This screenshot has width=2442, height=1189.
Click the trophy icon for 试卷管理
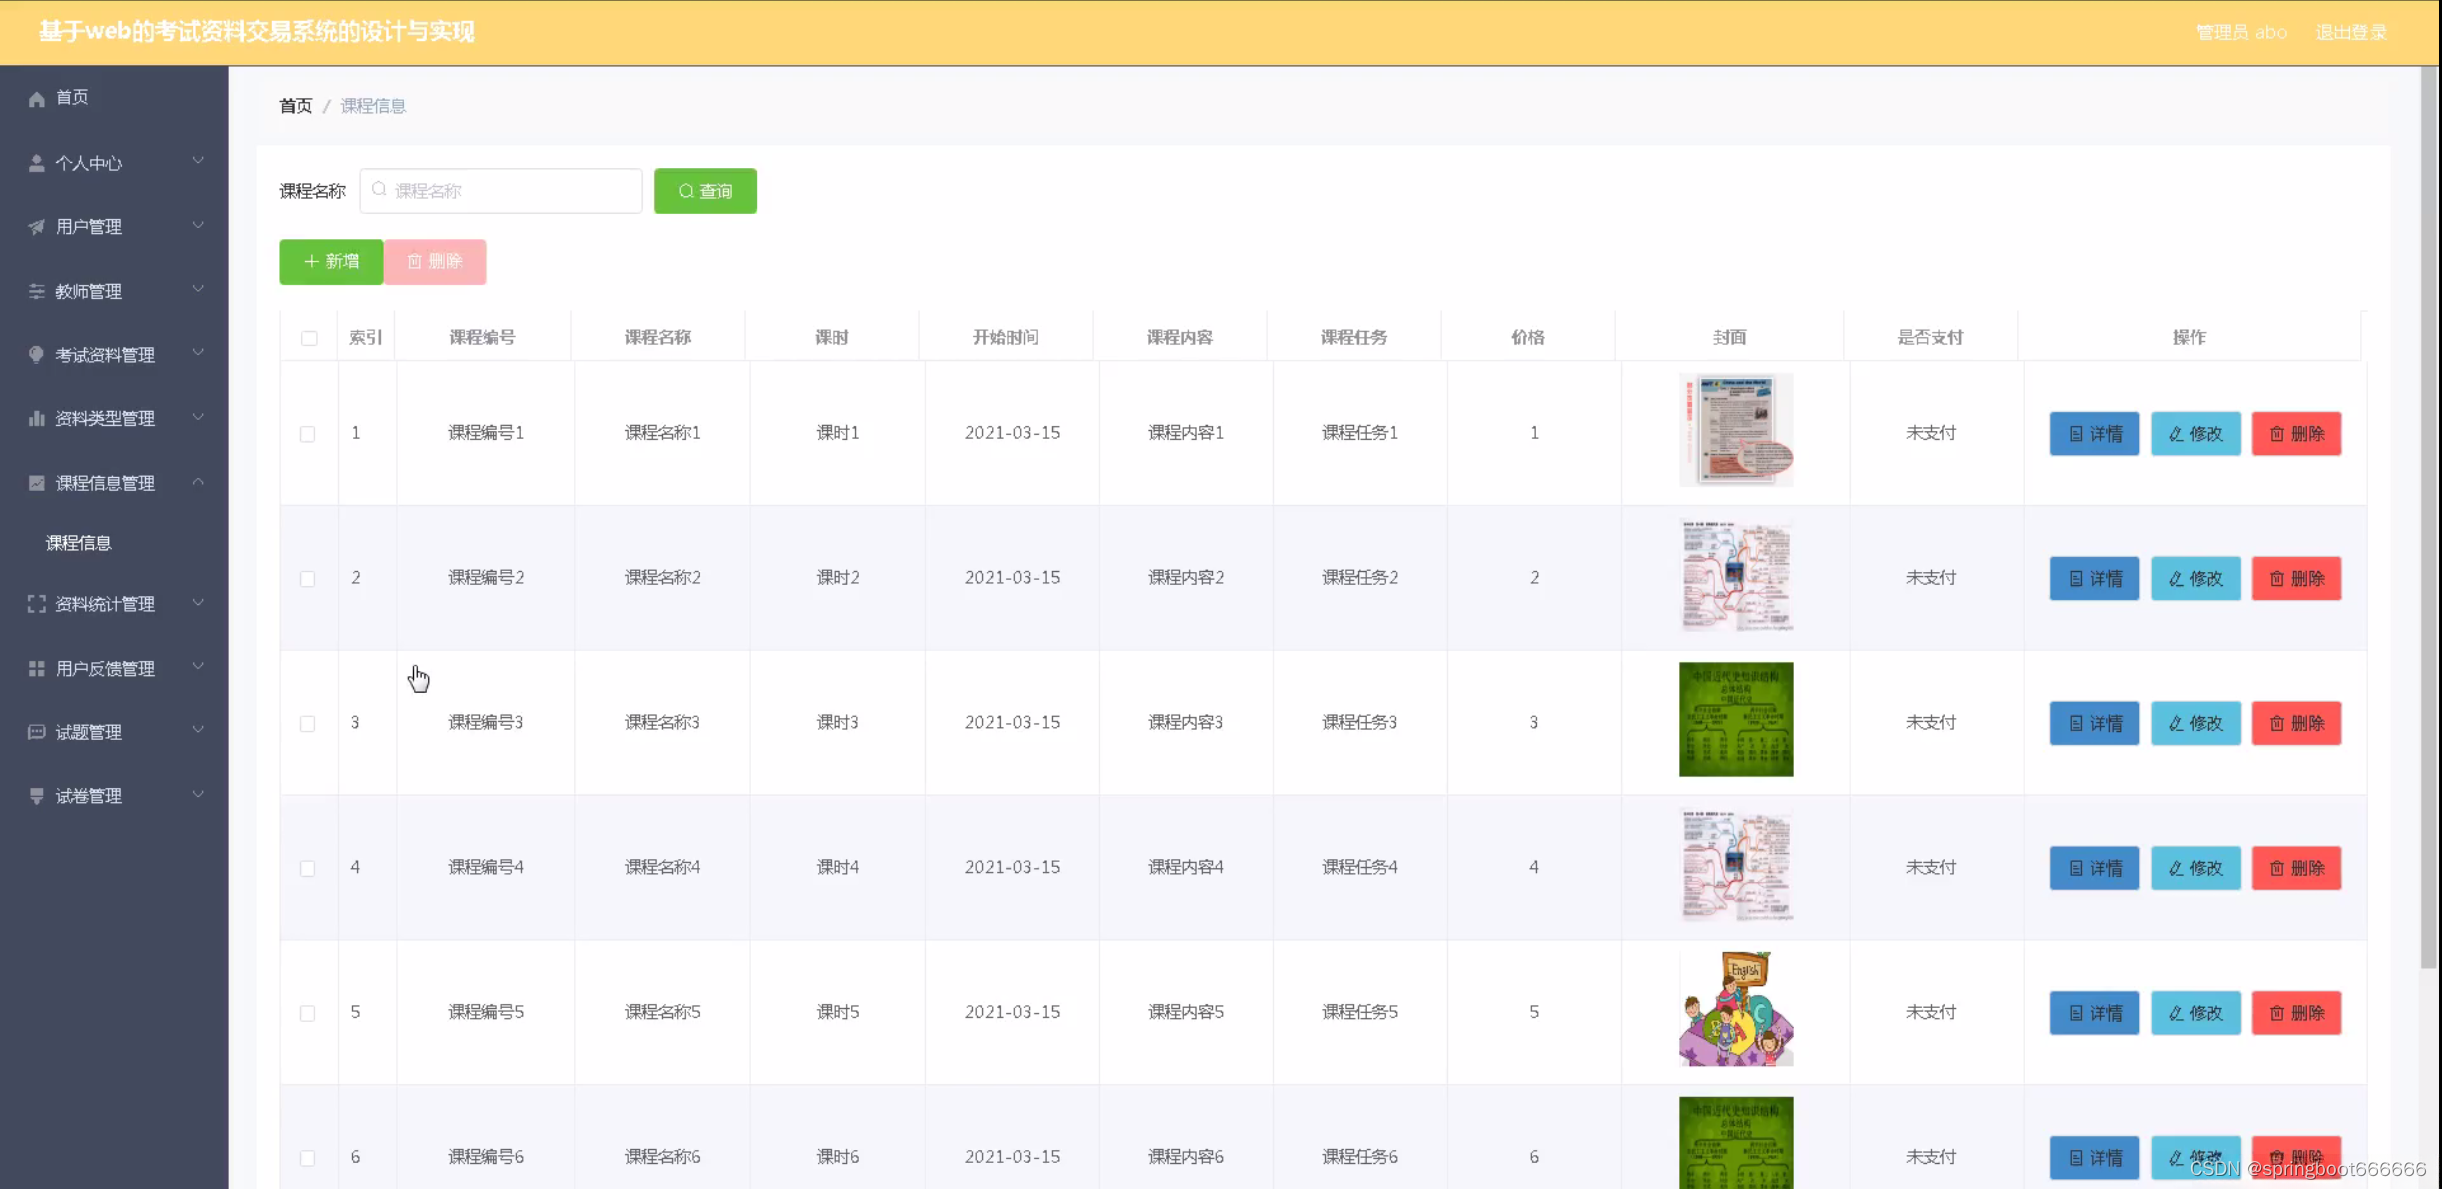37,796
